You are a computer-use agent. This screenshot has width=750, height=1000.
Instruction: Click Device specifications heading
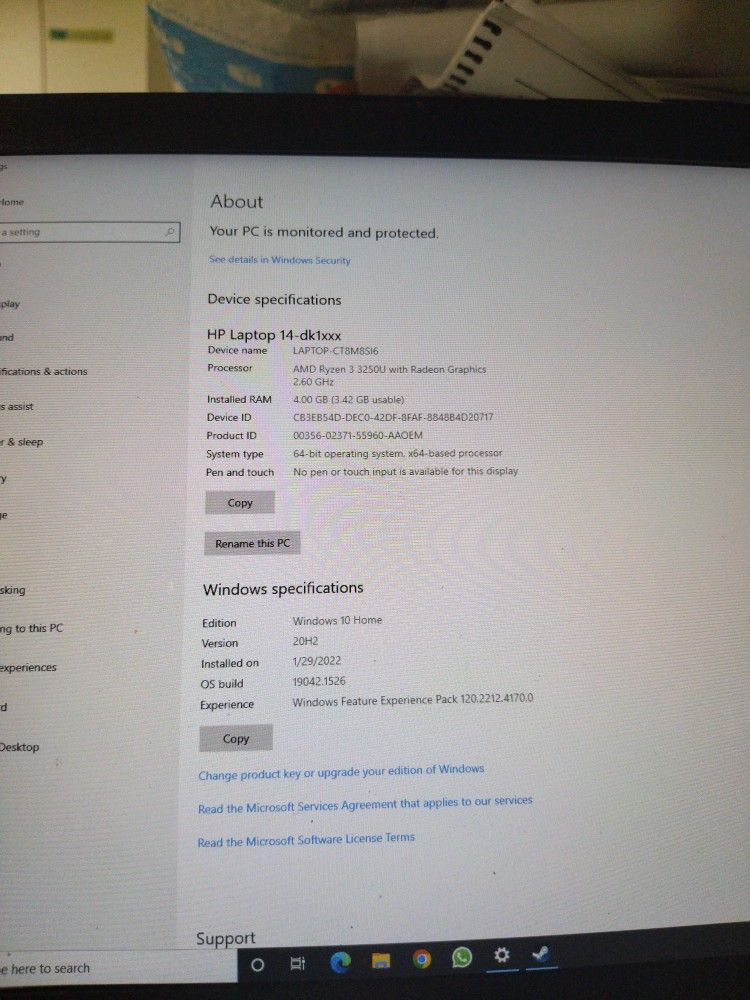point(274,299)
